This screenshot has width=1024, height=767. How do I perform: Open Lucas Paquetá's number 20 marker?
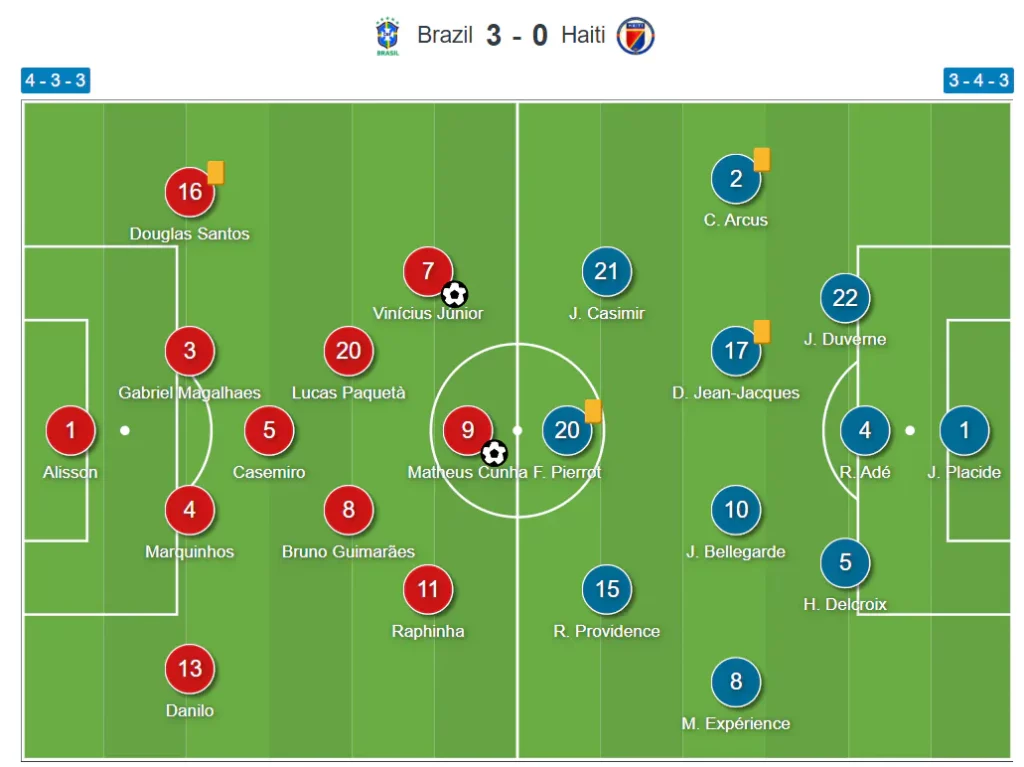(349, 351)
